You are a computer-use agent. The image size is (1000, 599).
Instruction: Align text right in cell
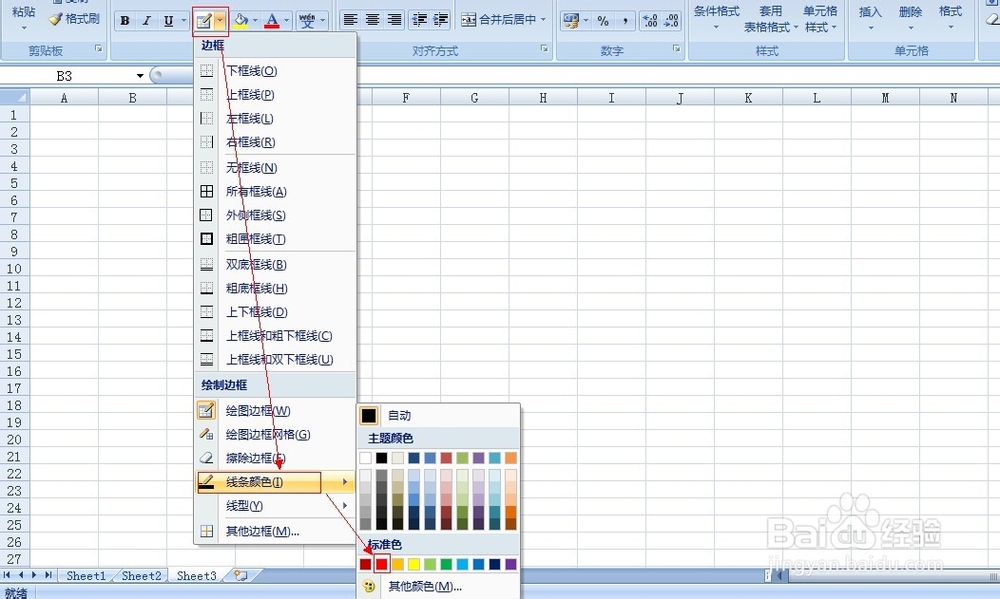[x=395, y=20]
